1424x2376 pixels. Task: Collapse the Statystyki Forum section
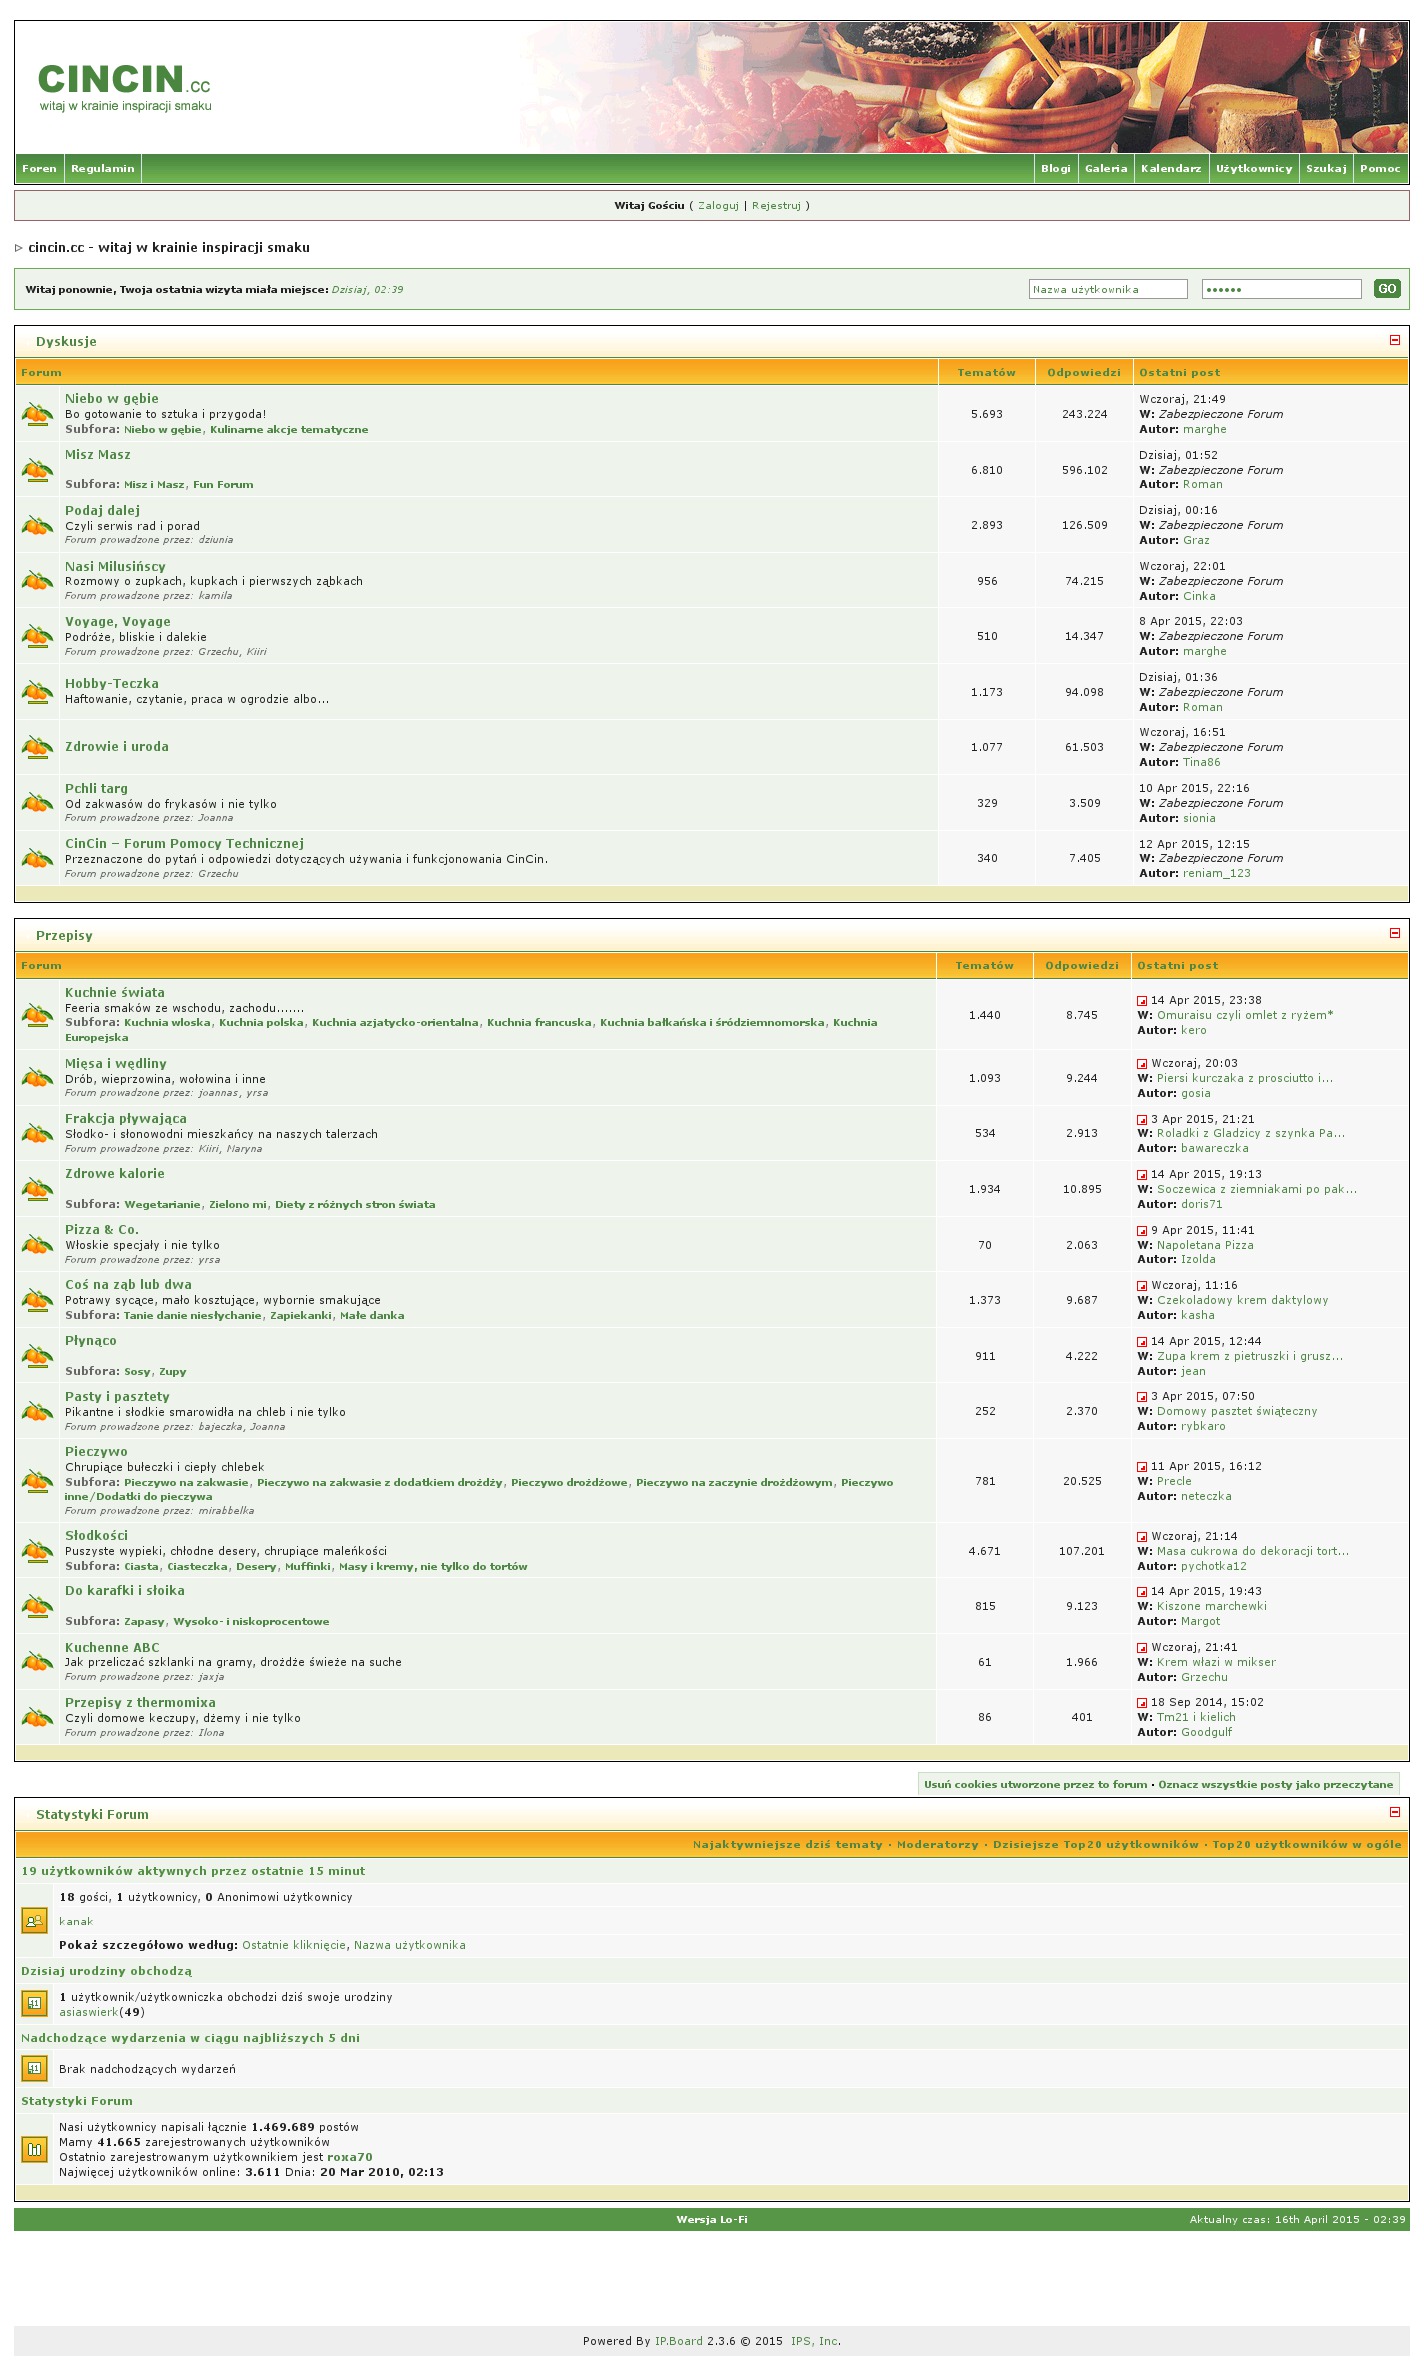(x=1395, y=1812)
